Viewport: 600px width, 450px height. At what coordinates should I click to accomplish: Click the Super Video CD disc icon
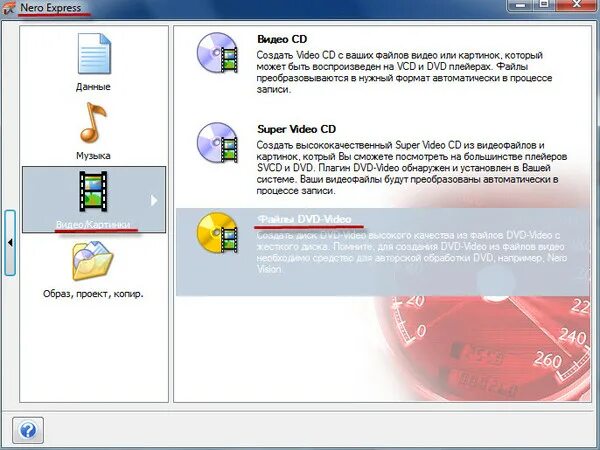pyautogui.click(x=217, y=143)
